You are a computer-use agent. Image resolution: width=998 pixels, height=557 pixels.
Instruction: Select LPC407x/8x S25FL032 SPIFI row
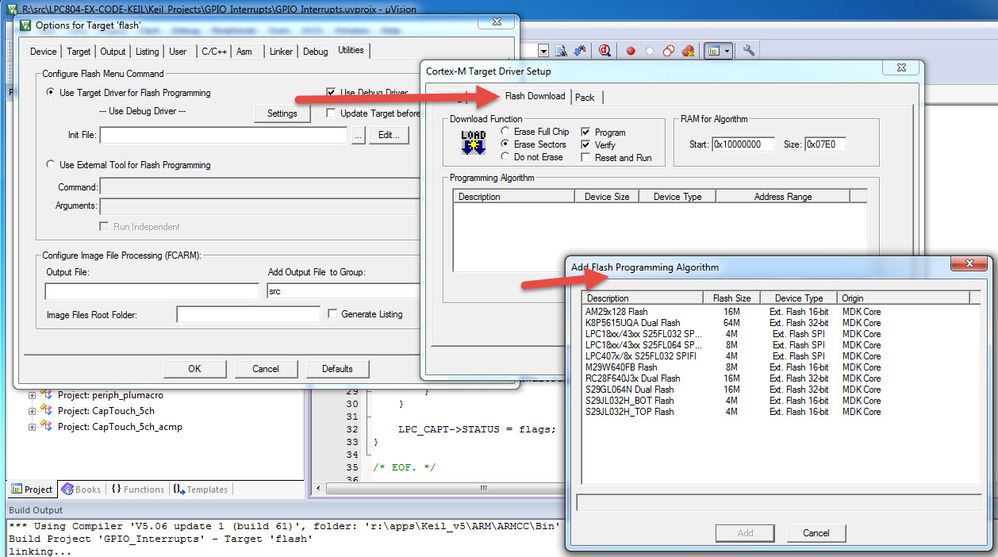[780, 356]
